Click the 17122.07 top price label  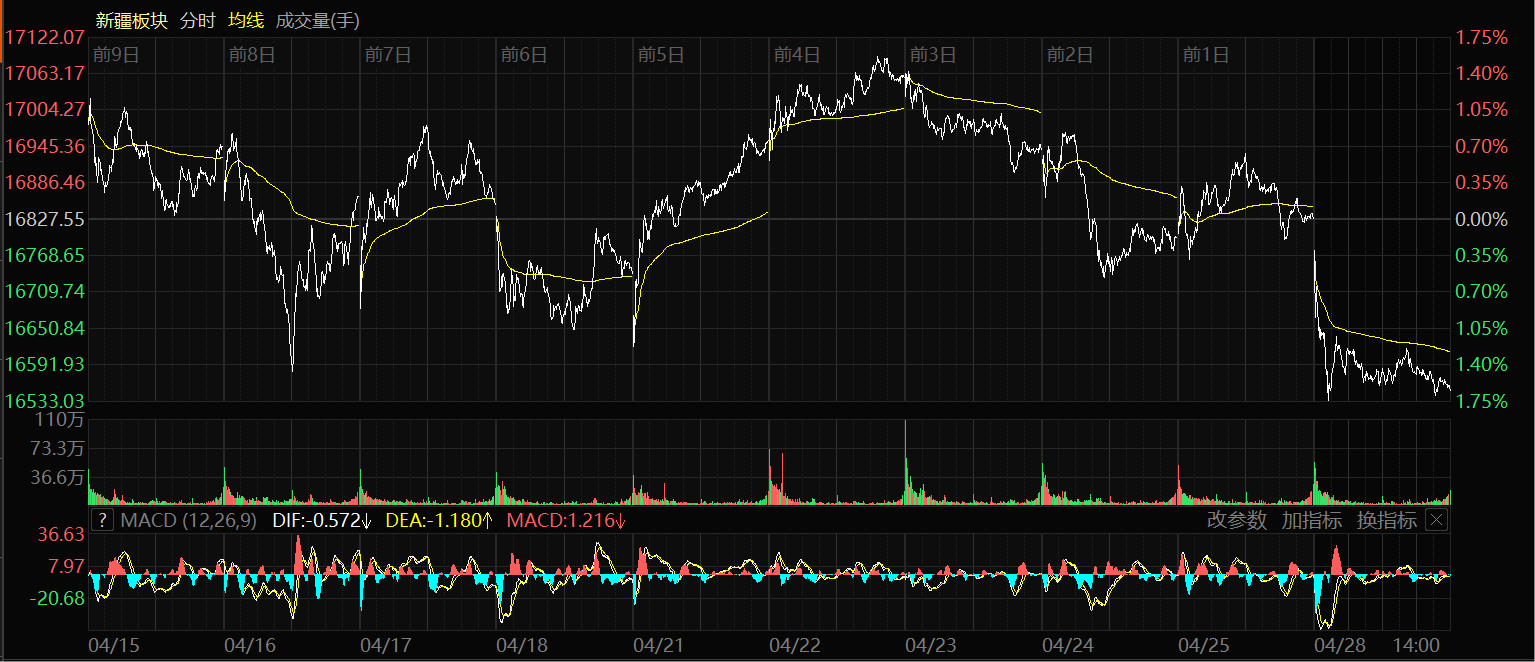[44, 37]
